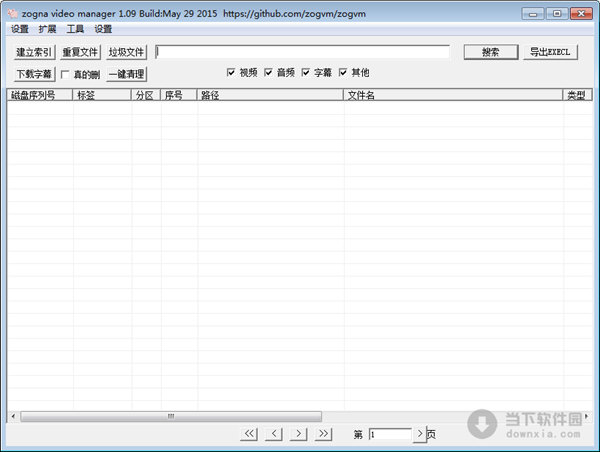This screenshot has width=600, height=452.
Task: Click the 重复文件 button
Action: point(80,52)
